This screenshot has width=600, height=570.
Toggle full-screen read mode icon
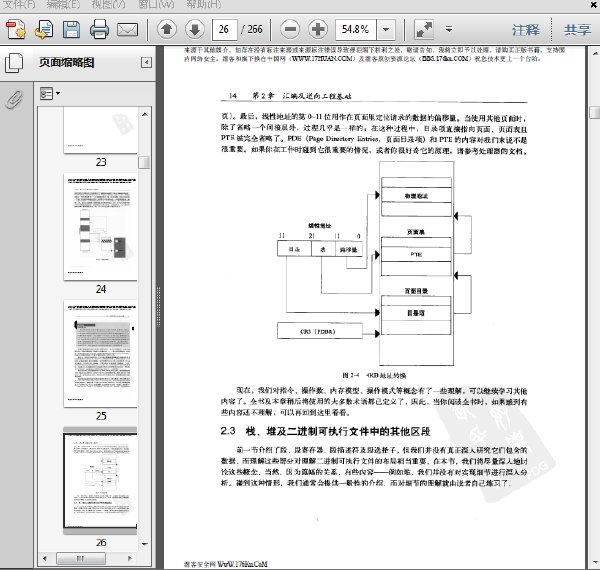424,29
